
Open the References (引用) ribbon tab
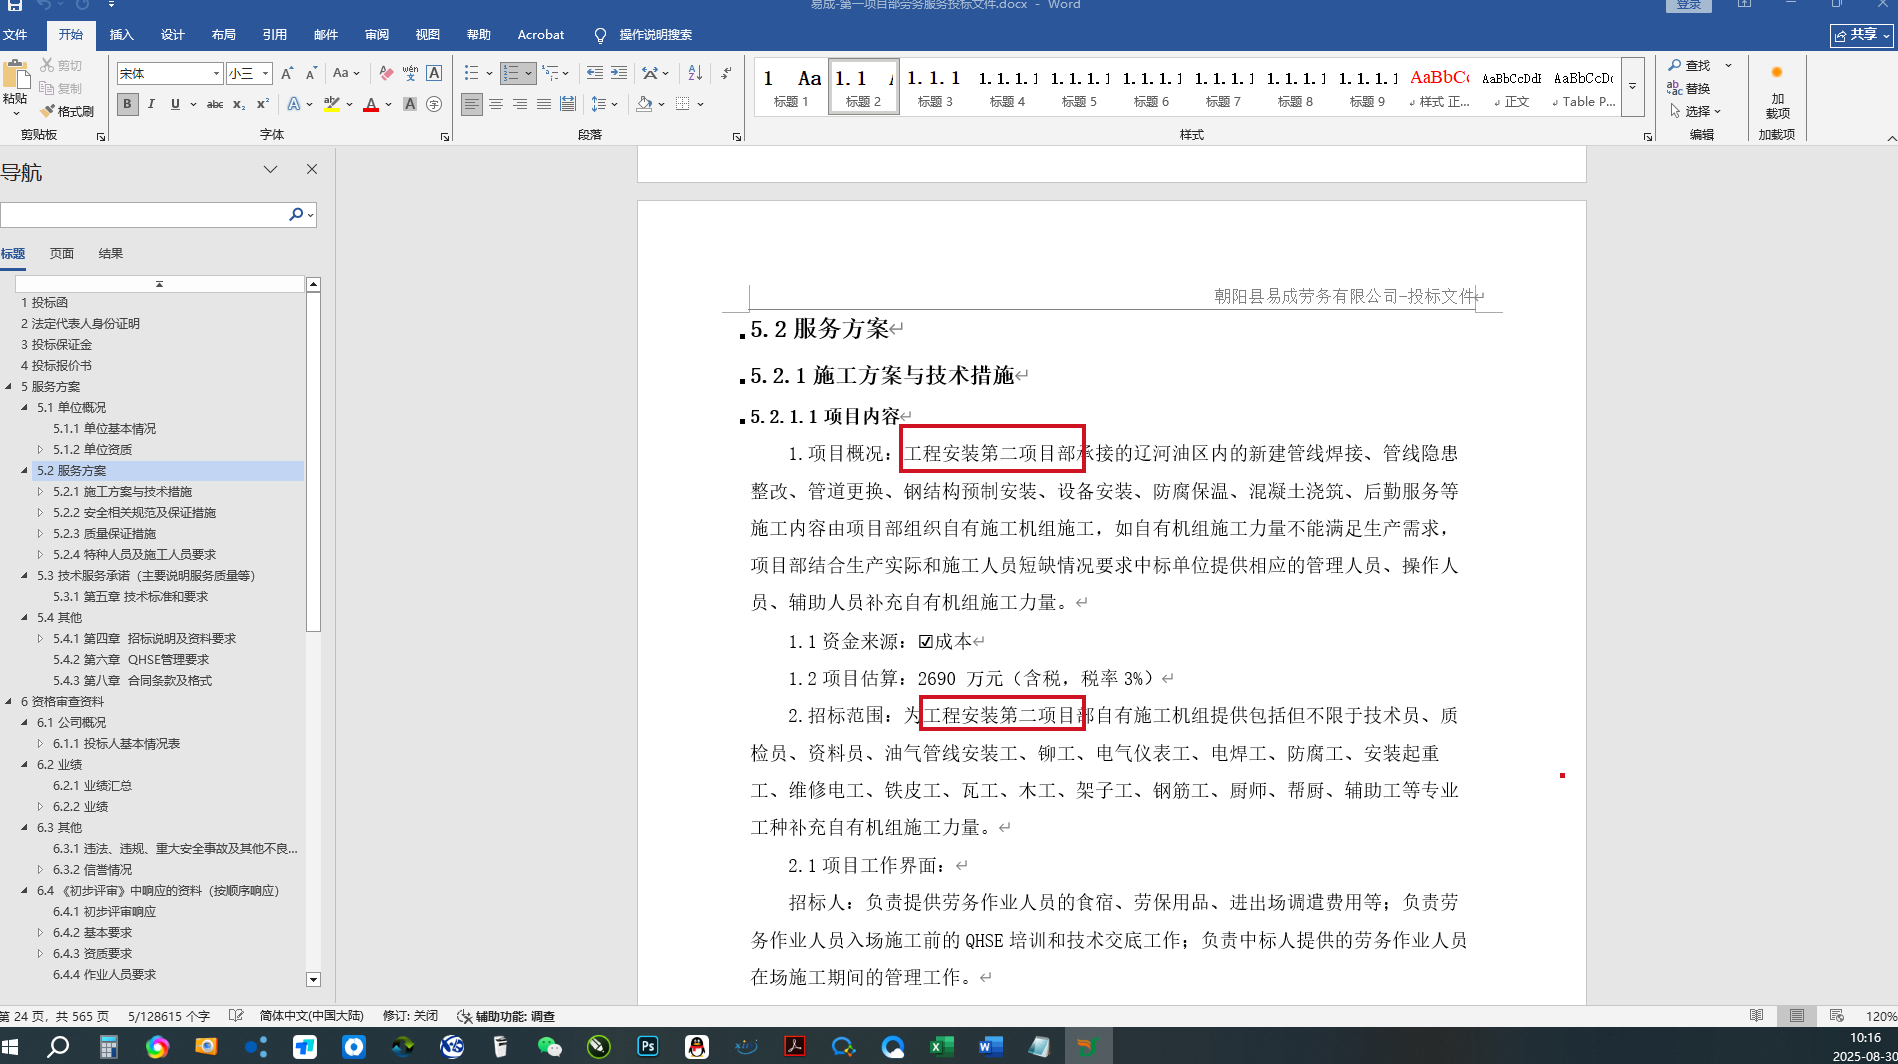(x=274, y=35)
